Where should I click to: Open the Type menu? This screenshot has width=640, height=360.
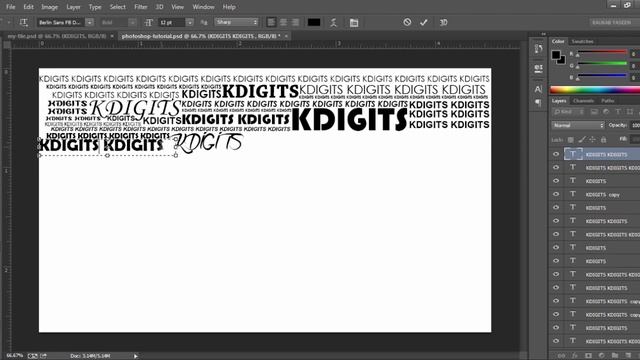95,7
